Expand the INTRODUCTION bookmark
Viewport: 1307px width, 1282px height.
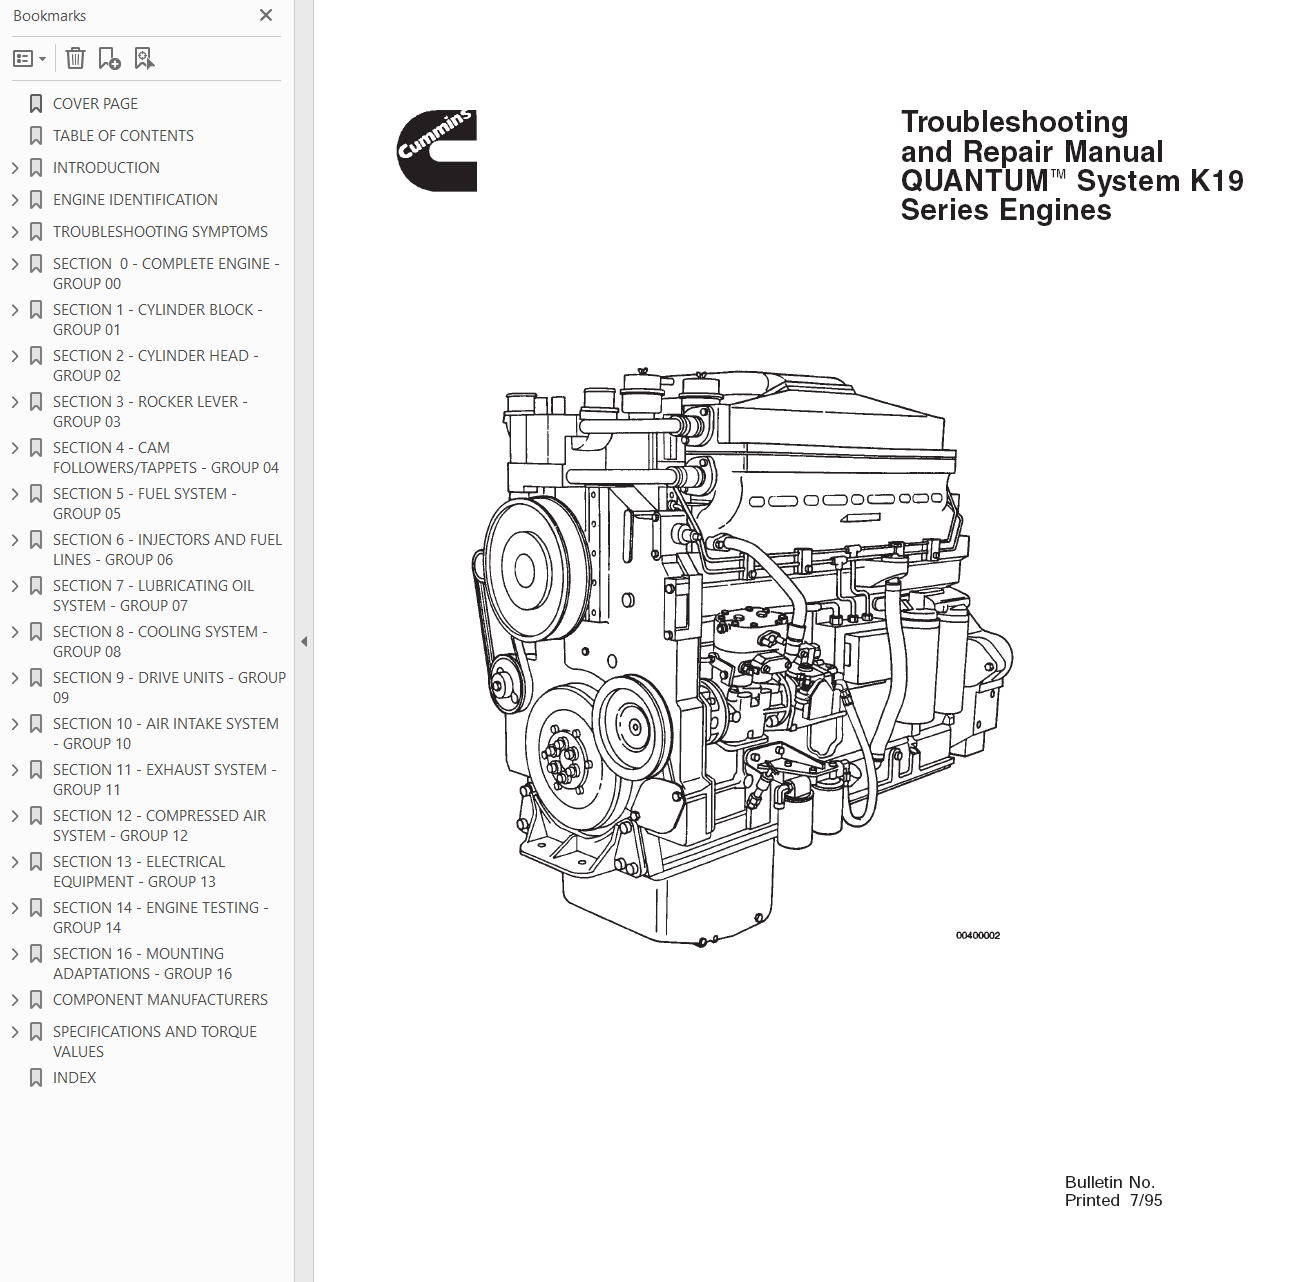pyautogui.click(x=15, y=168)
